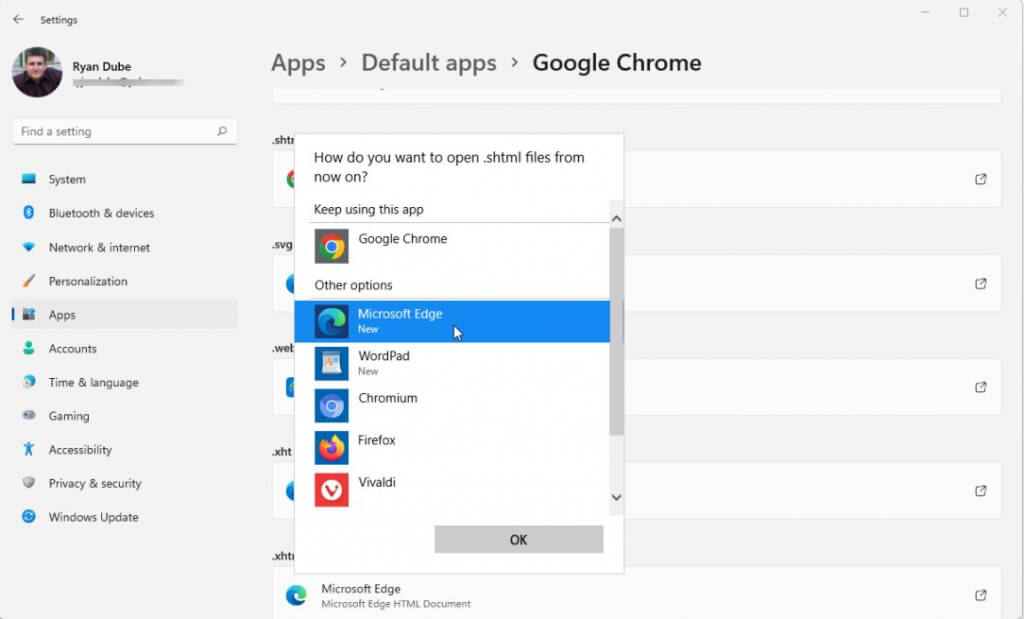1024x619 pixels.
Task: Open external link icon for .svg row
Action: coord(981,283)
